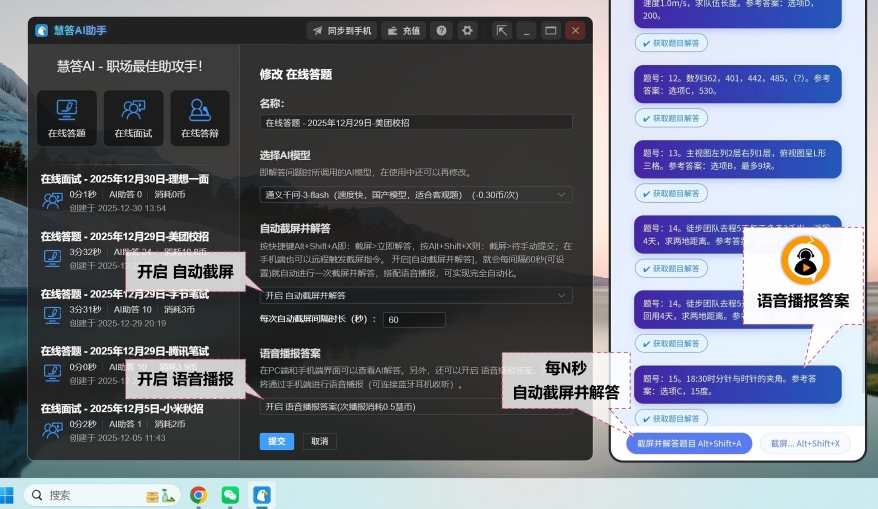Expand the AI model dropdown
The width and height of the screenshot is (878, 509).
pos(415,195)
